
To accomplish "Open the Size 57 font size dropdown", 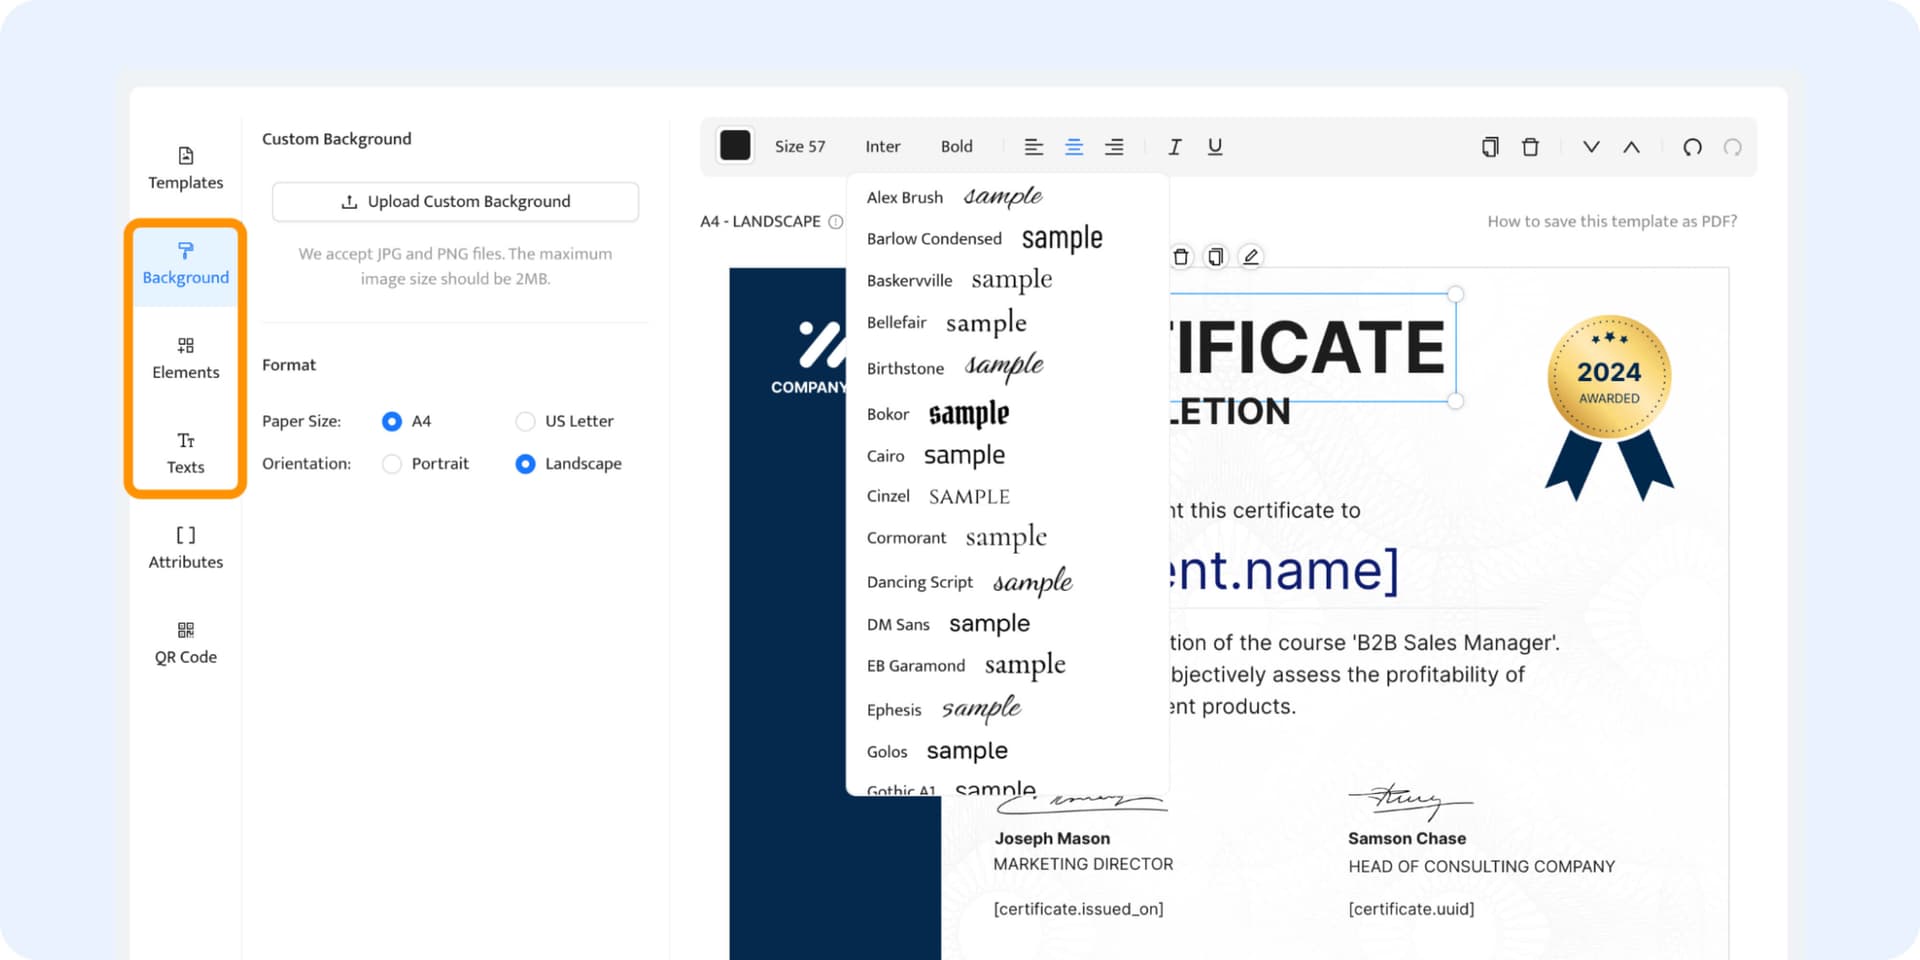I will click(799, 147).
